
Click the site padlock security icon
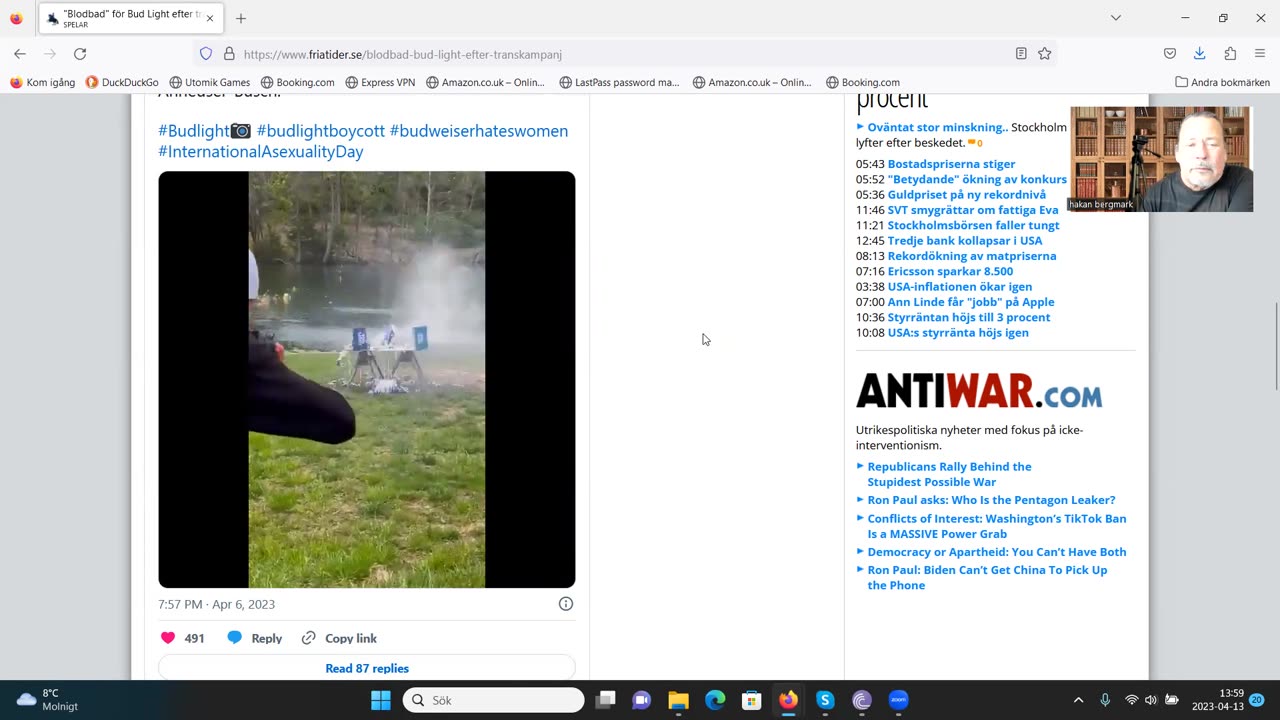coord(229,54)
